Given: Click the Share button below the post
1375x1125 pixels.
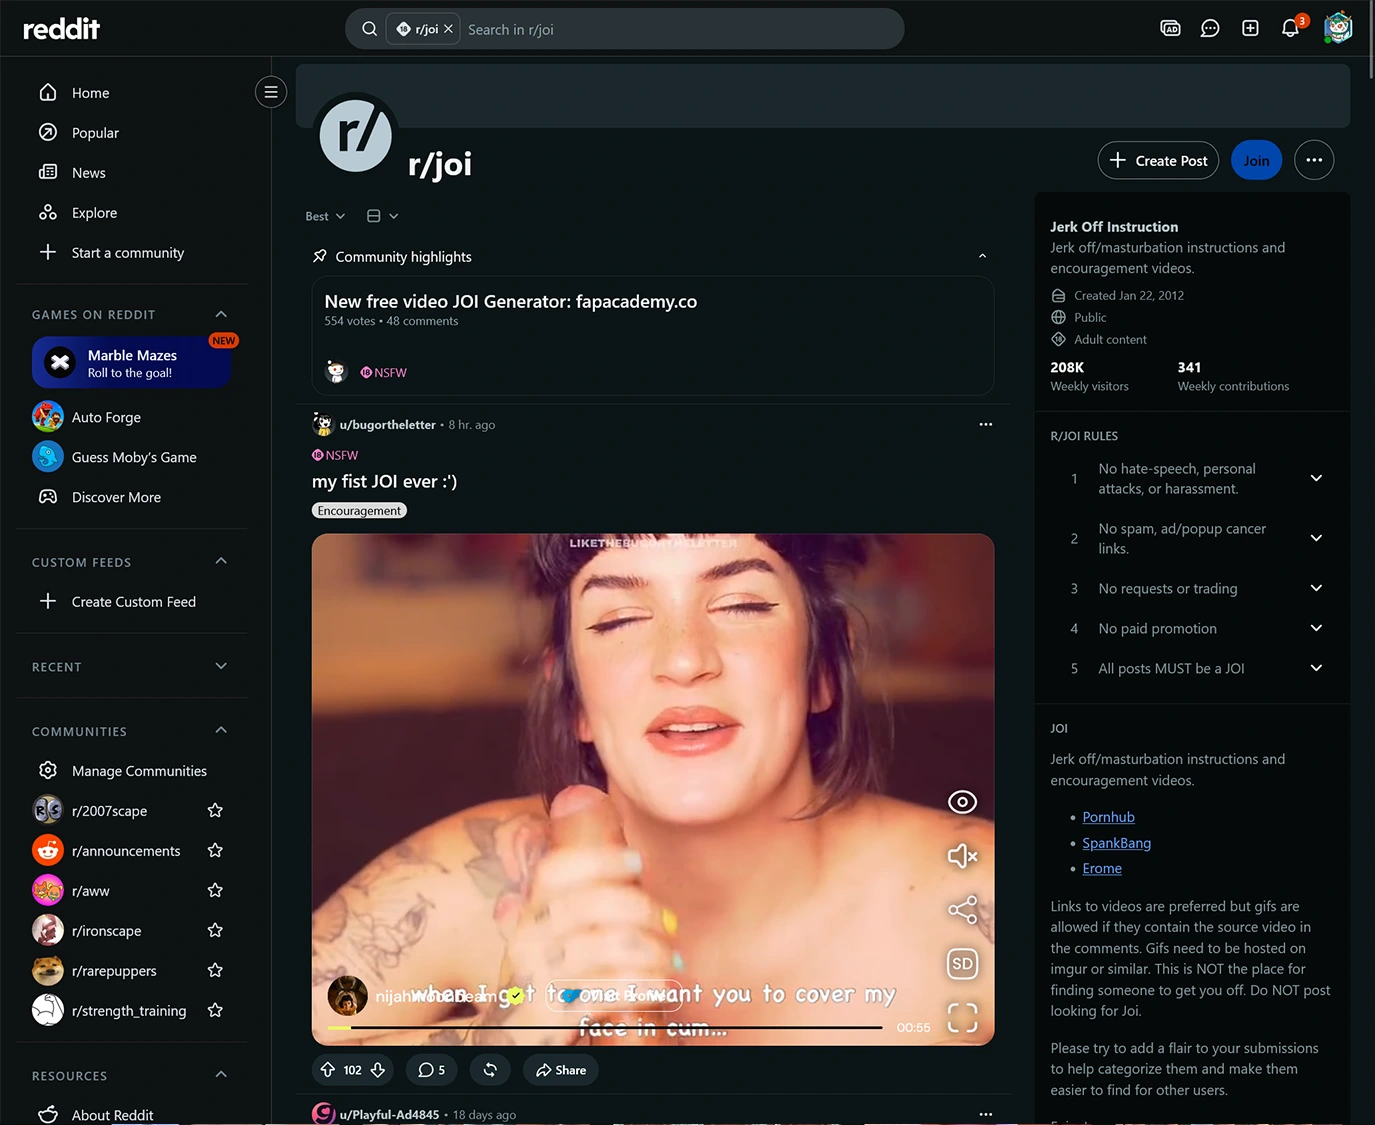Looking at the screenshot, I should (x=561, y=1070).
